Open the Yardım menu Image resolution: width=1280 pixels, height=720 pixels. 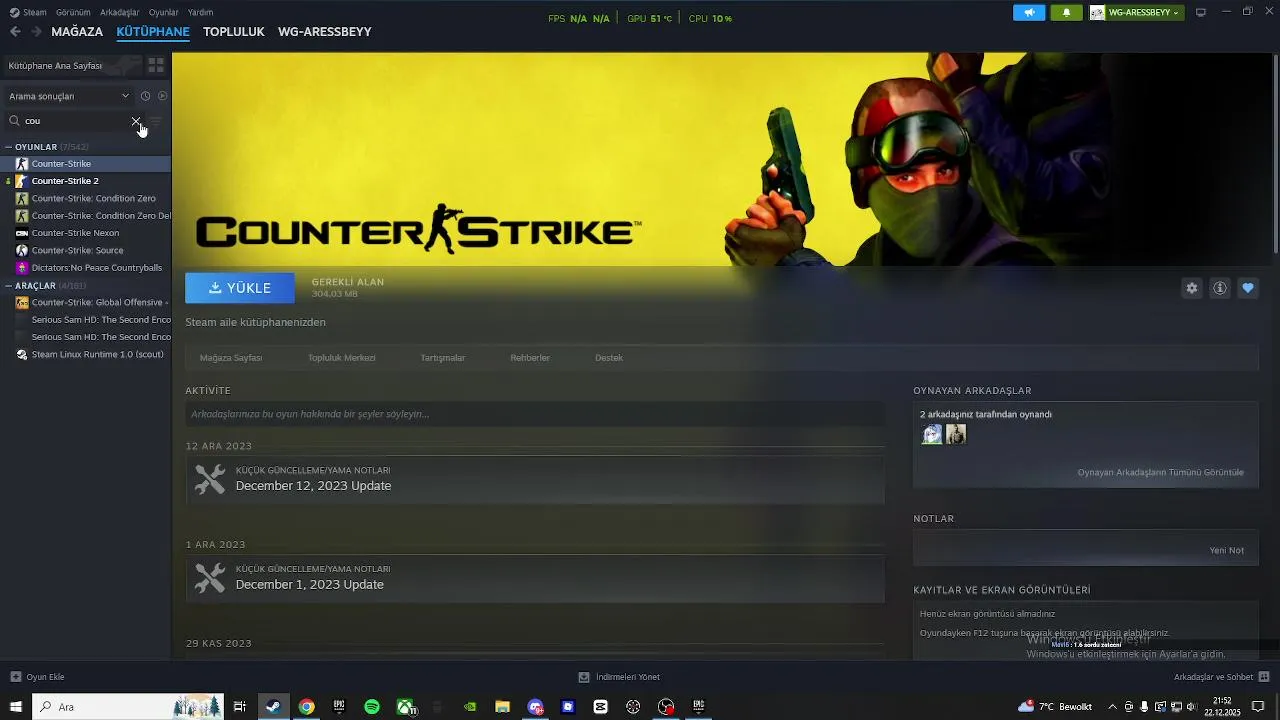[x=201, y=12]
